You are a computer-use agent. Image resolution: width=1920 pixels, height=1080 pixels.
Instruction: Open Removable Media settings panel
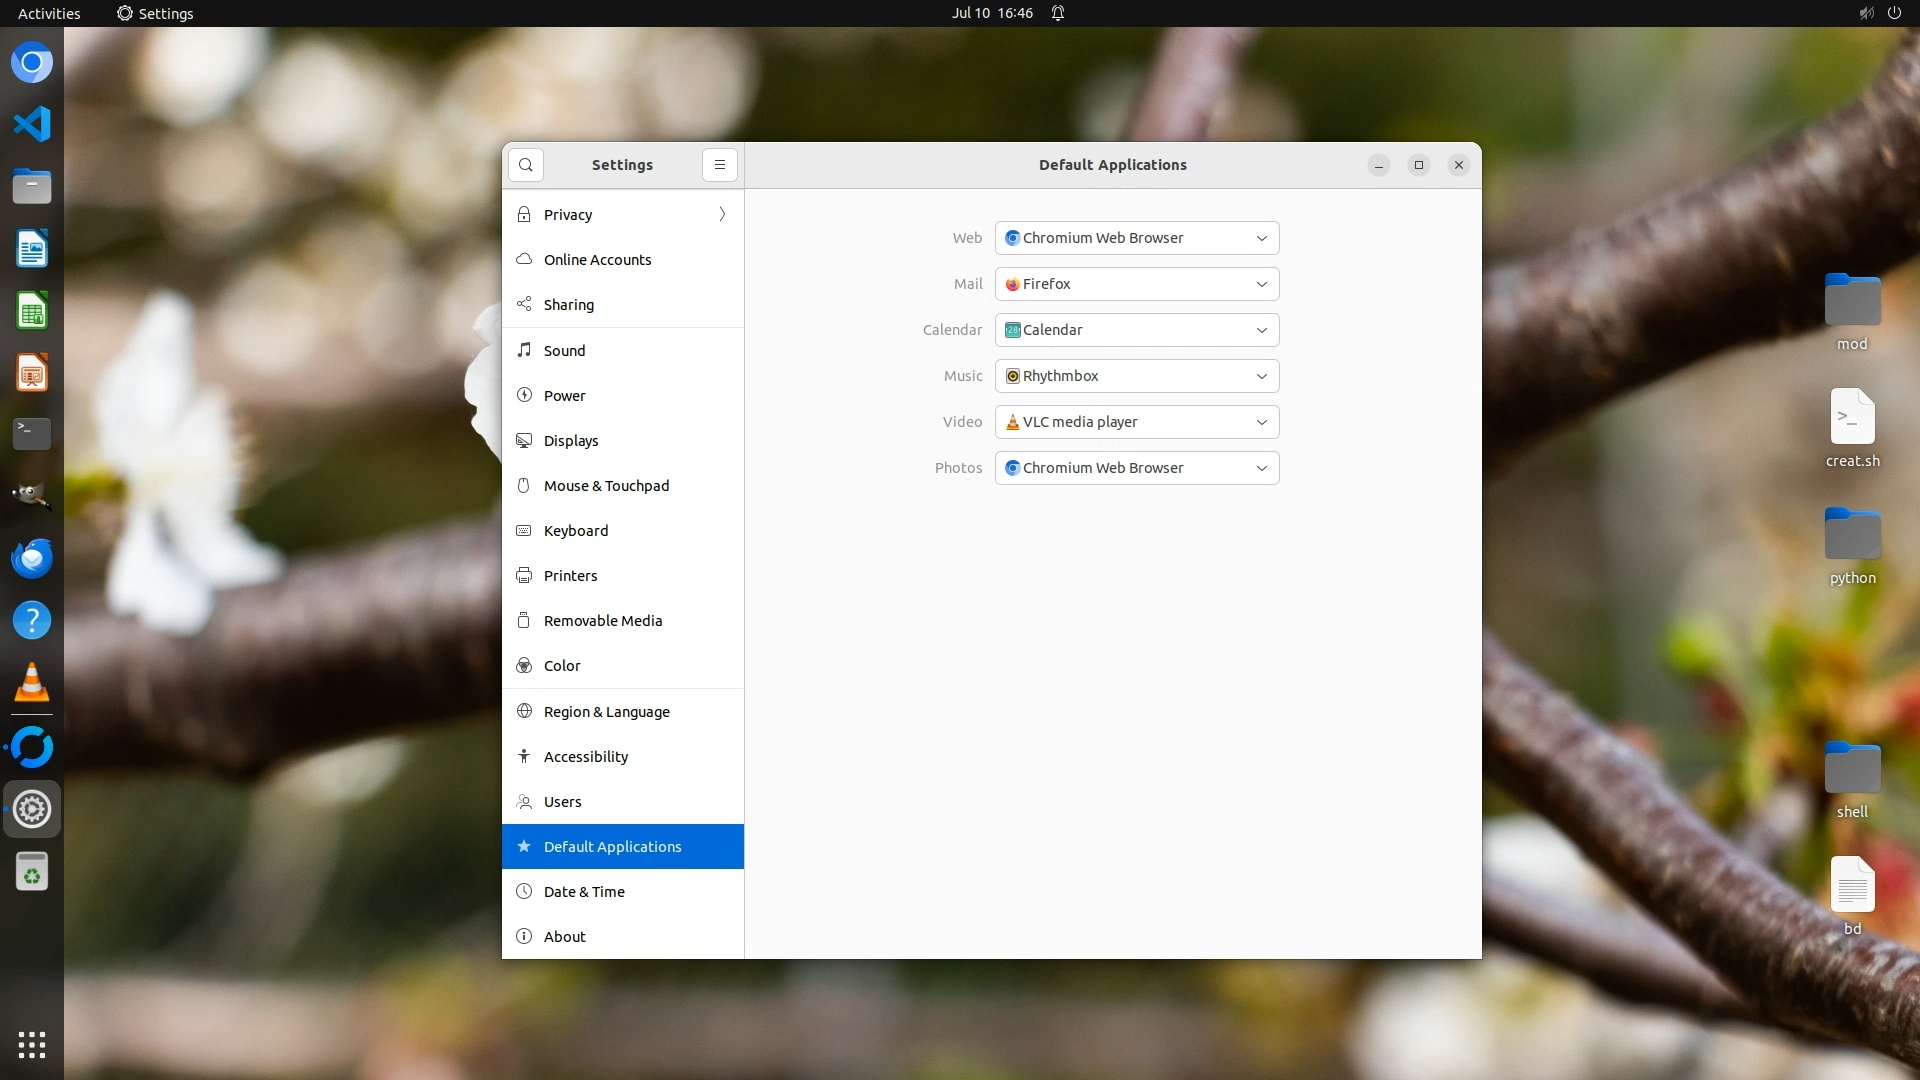tap(603, 621)
